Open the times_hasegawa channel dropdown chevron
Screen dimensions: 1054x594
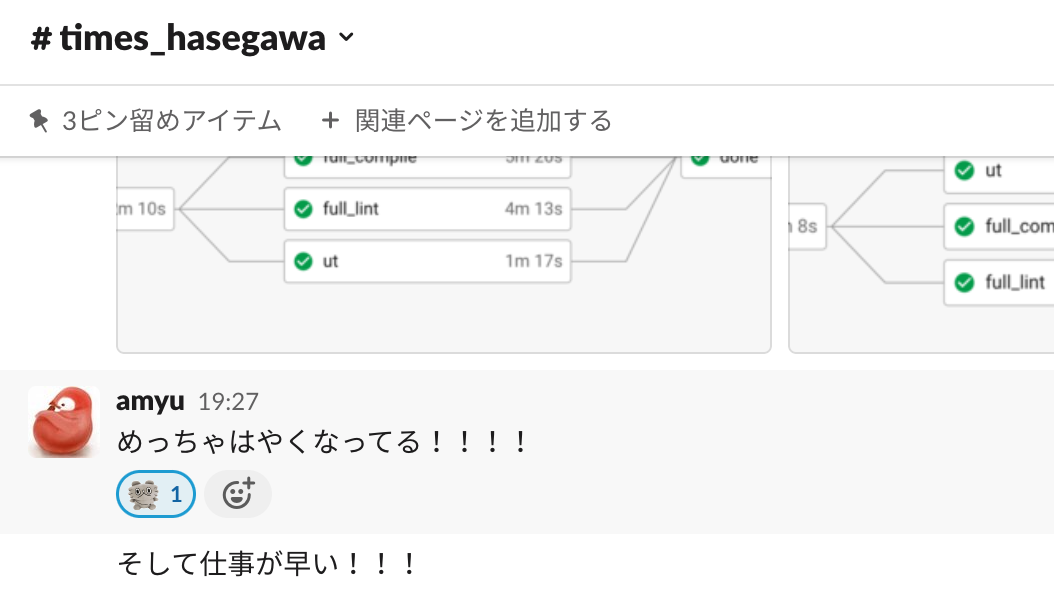(x=346, y=38)
